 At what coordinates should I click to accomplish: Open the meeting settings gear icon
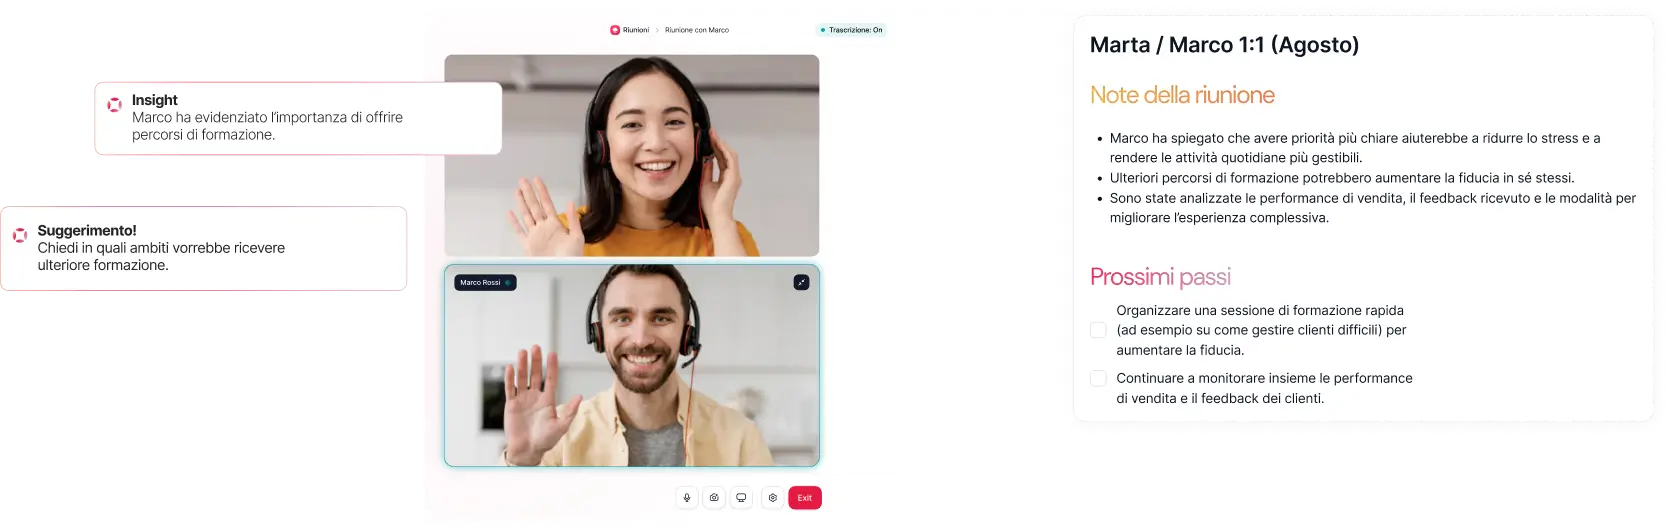click(x=772, y=498)
